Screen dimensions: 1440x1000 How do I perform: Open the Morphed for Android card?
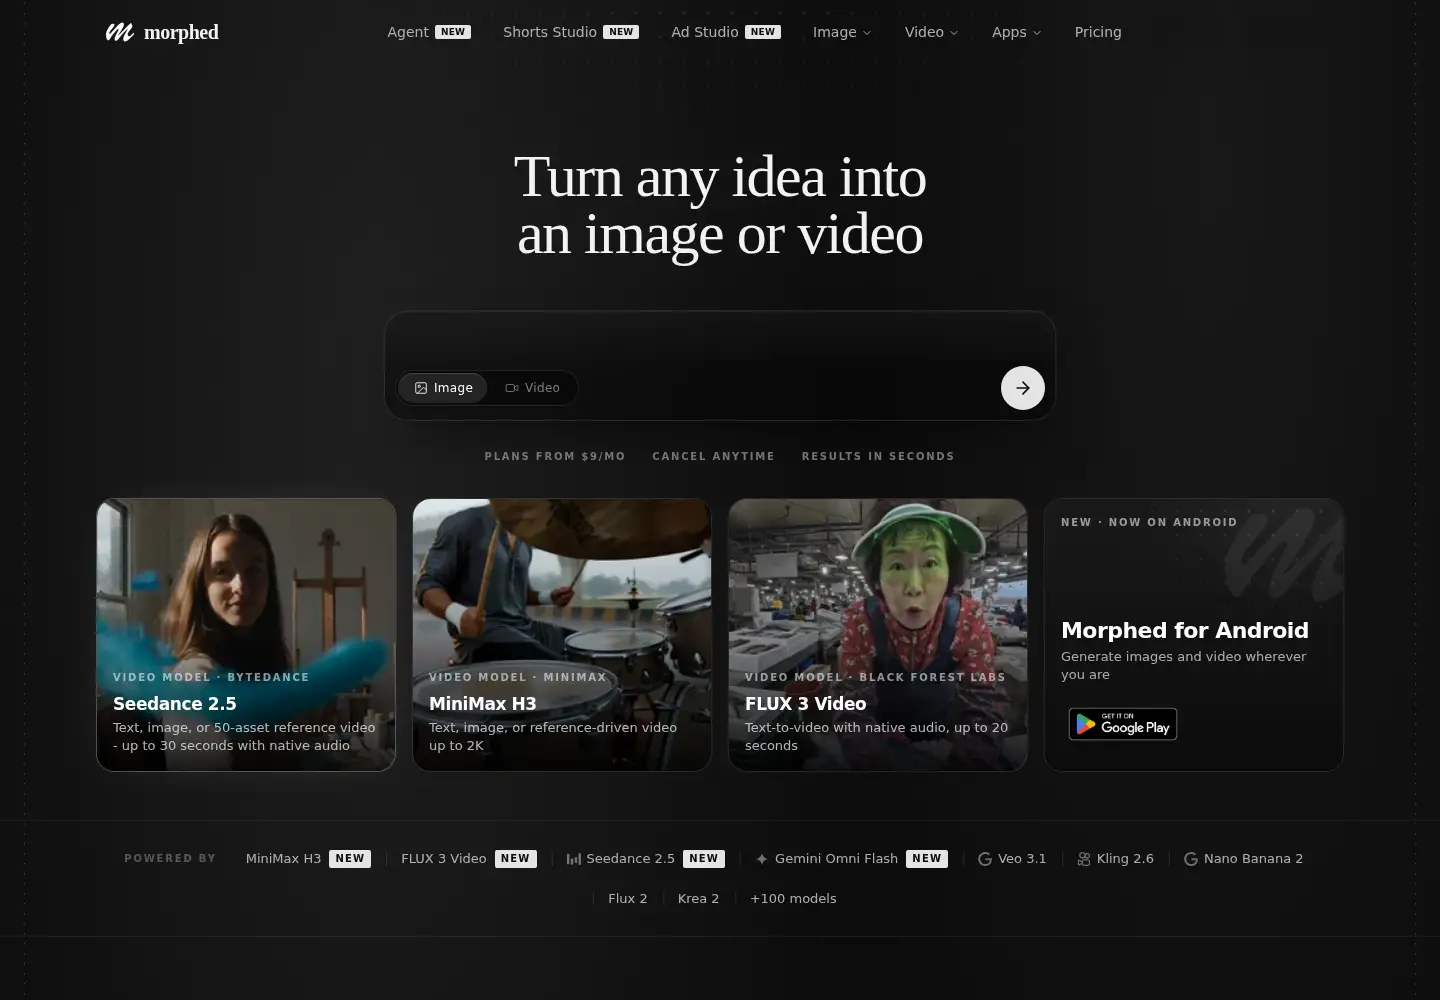1194,635
